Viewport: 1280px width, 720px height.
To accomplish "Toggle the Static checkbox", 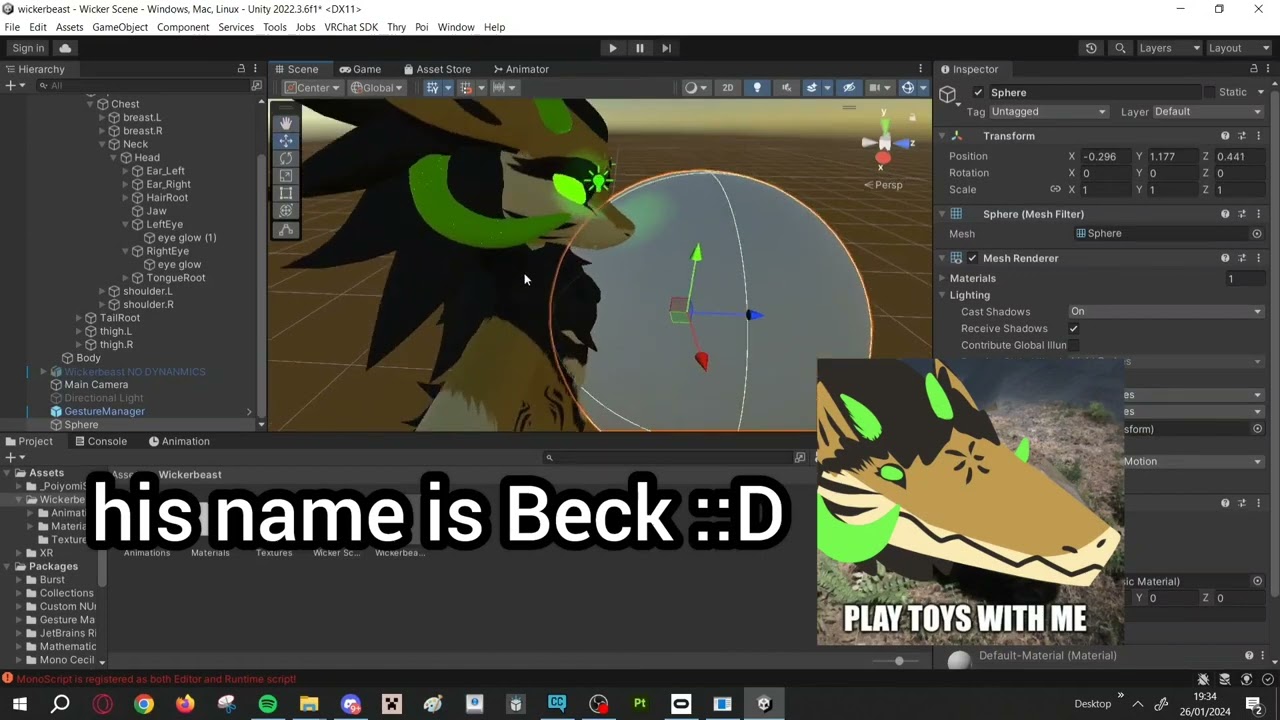I will coord(1209,92).
